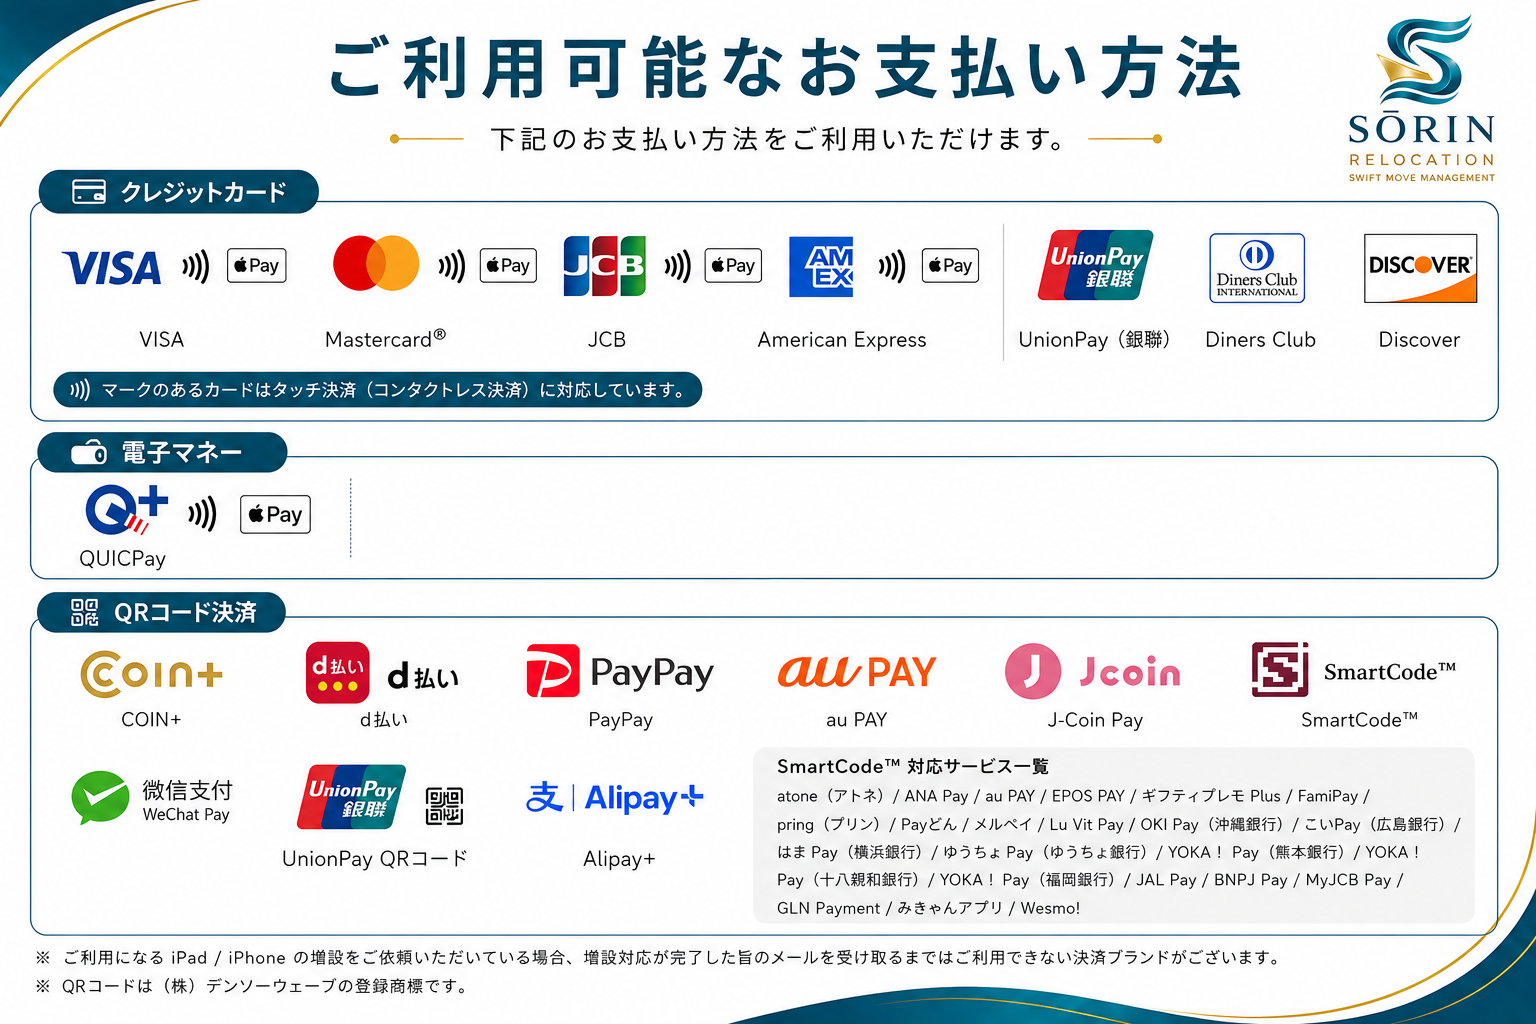
Task: Click the SmartCode logo mark
Action: tap(1280, 670)
